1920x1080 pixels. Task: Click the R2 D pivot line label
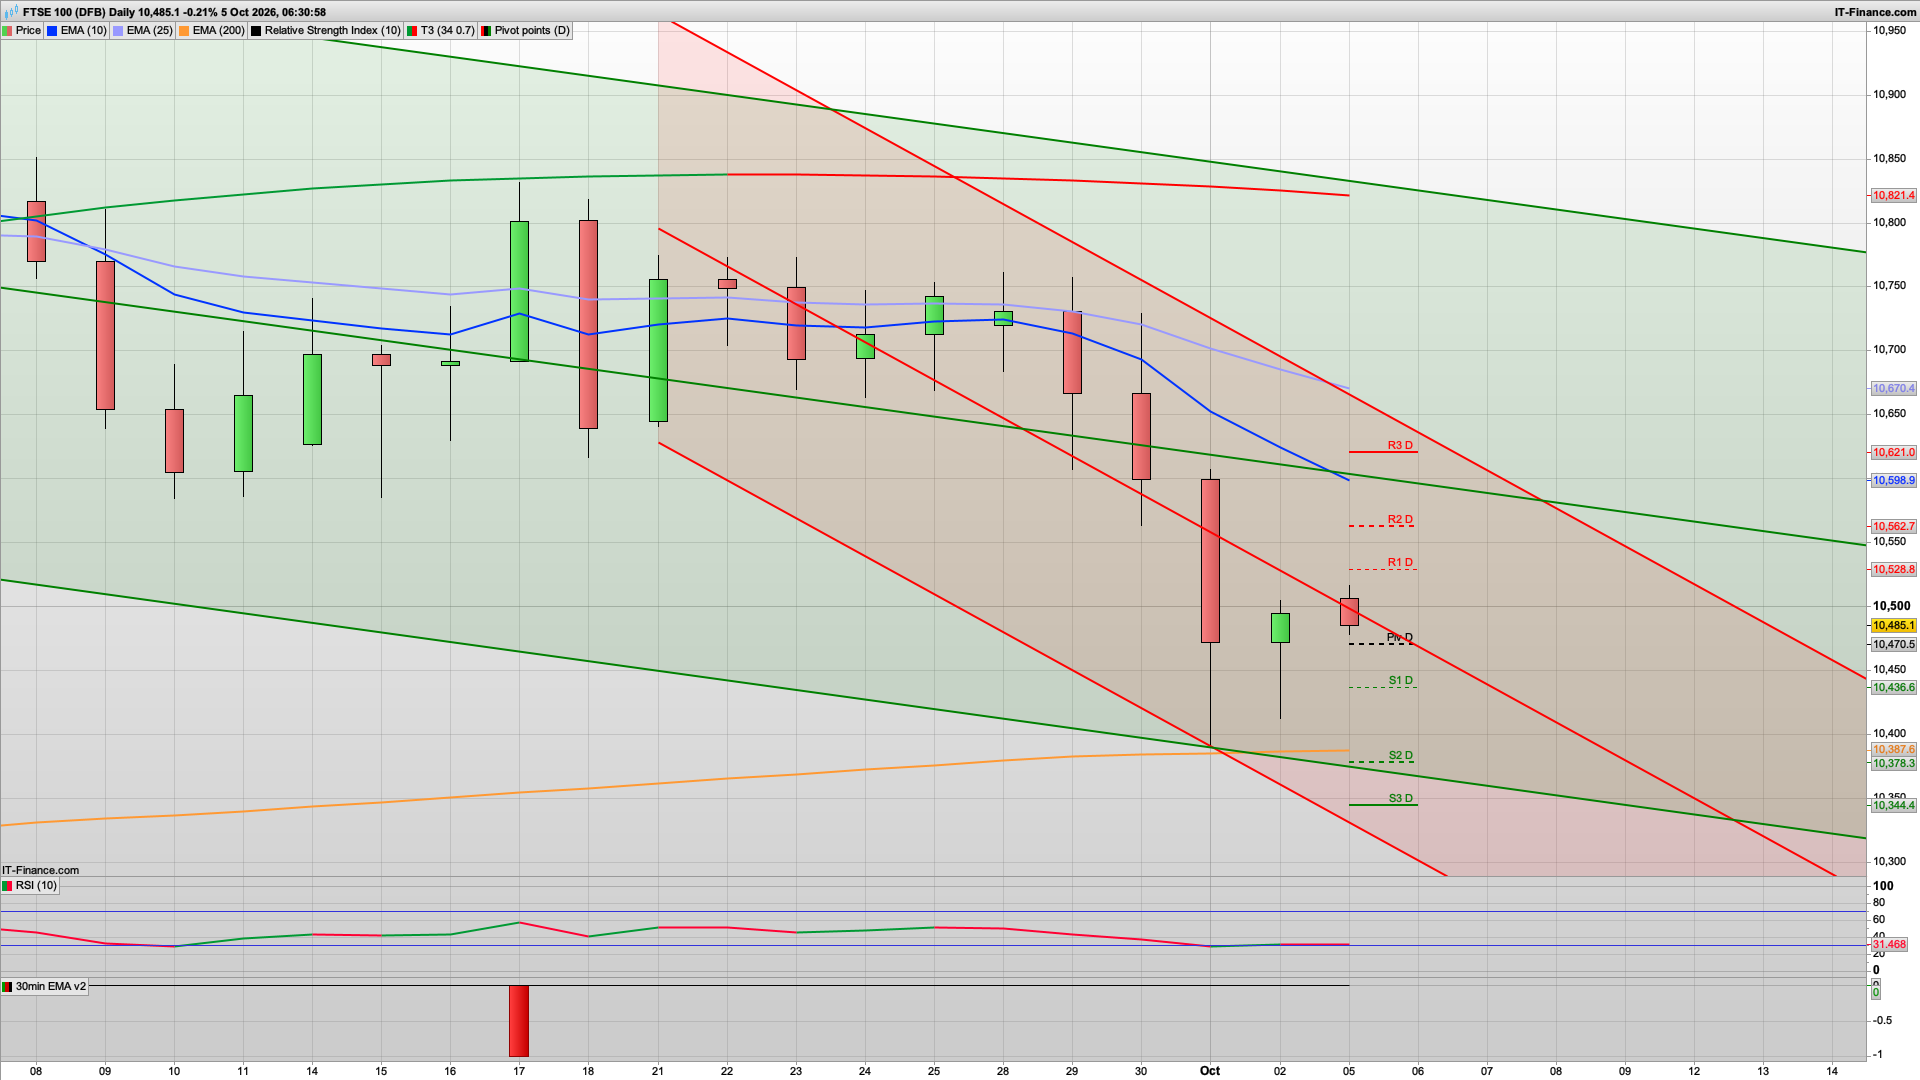click(x=1400, y=519)
